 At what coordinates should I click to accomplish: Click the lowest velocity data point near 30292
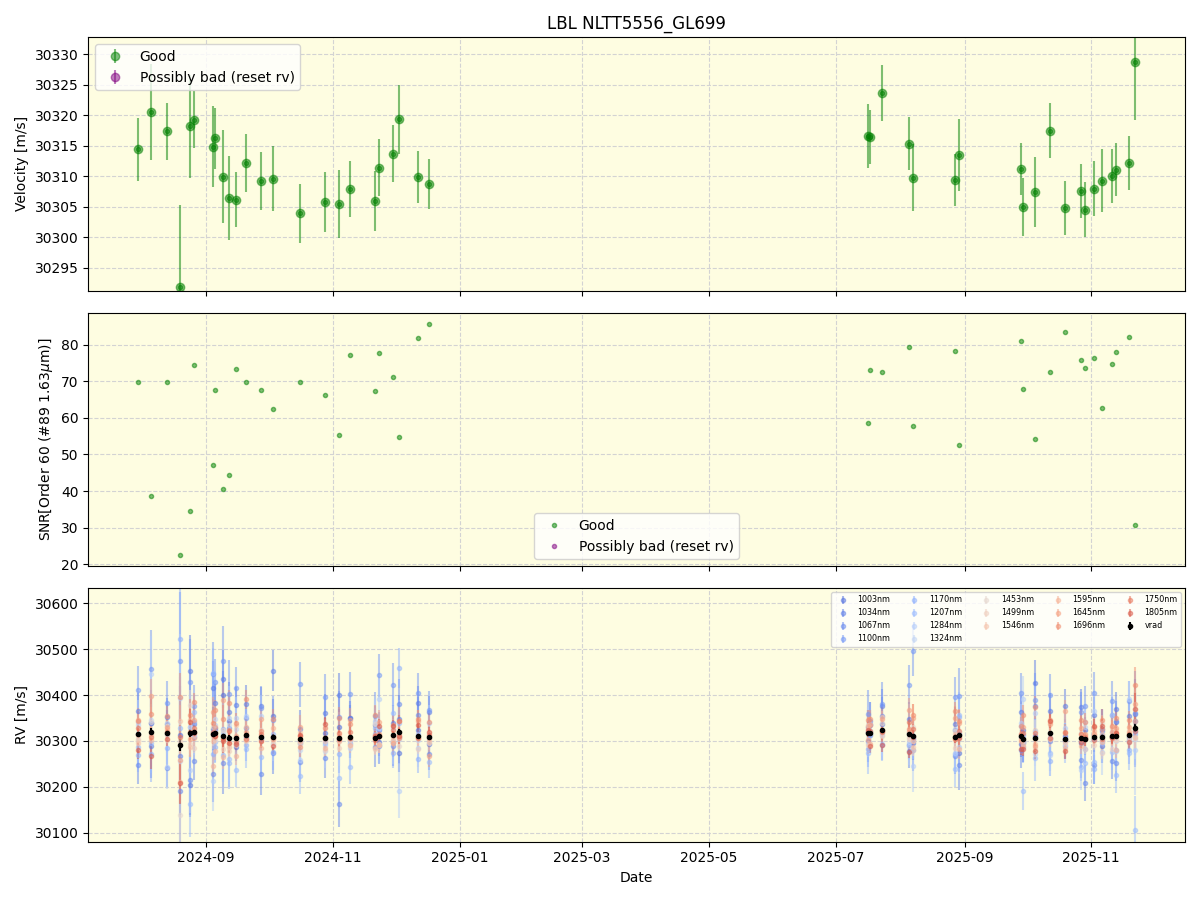click(180, 288)
